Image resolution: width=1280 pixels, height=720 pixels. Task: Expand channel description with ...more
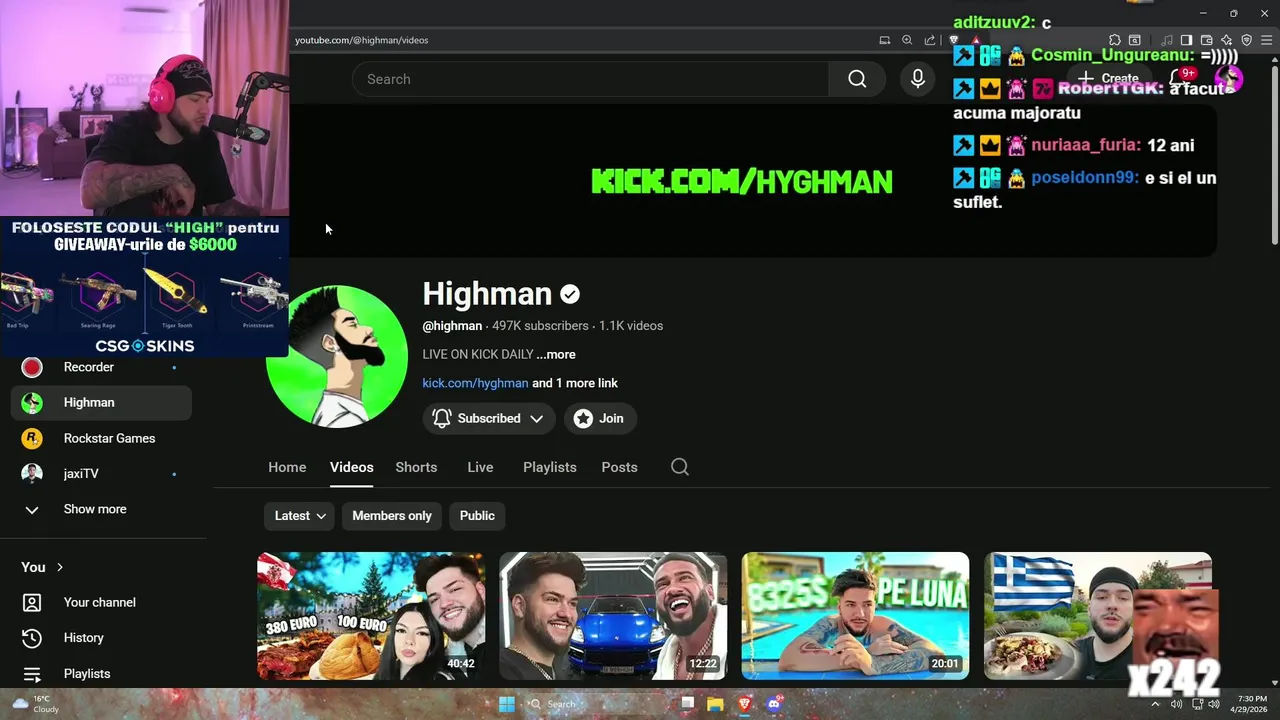pyautogui.click(x=556, y=354)
